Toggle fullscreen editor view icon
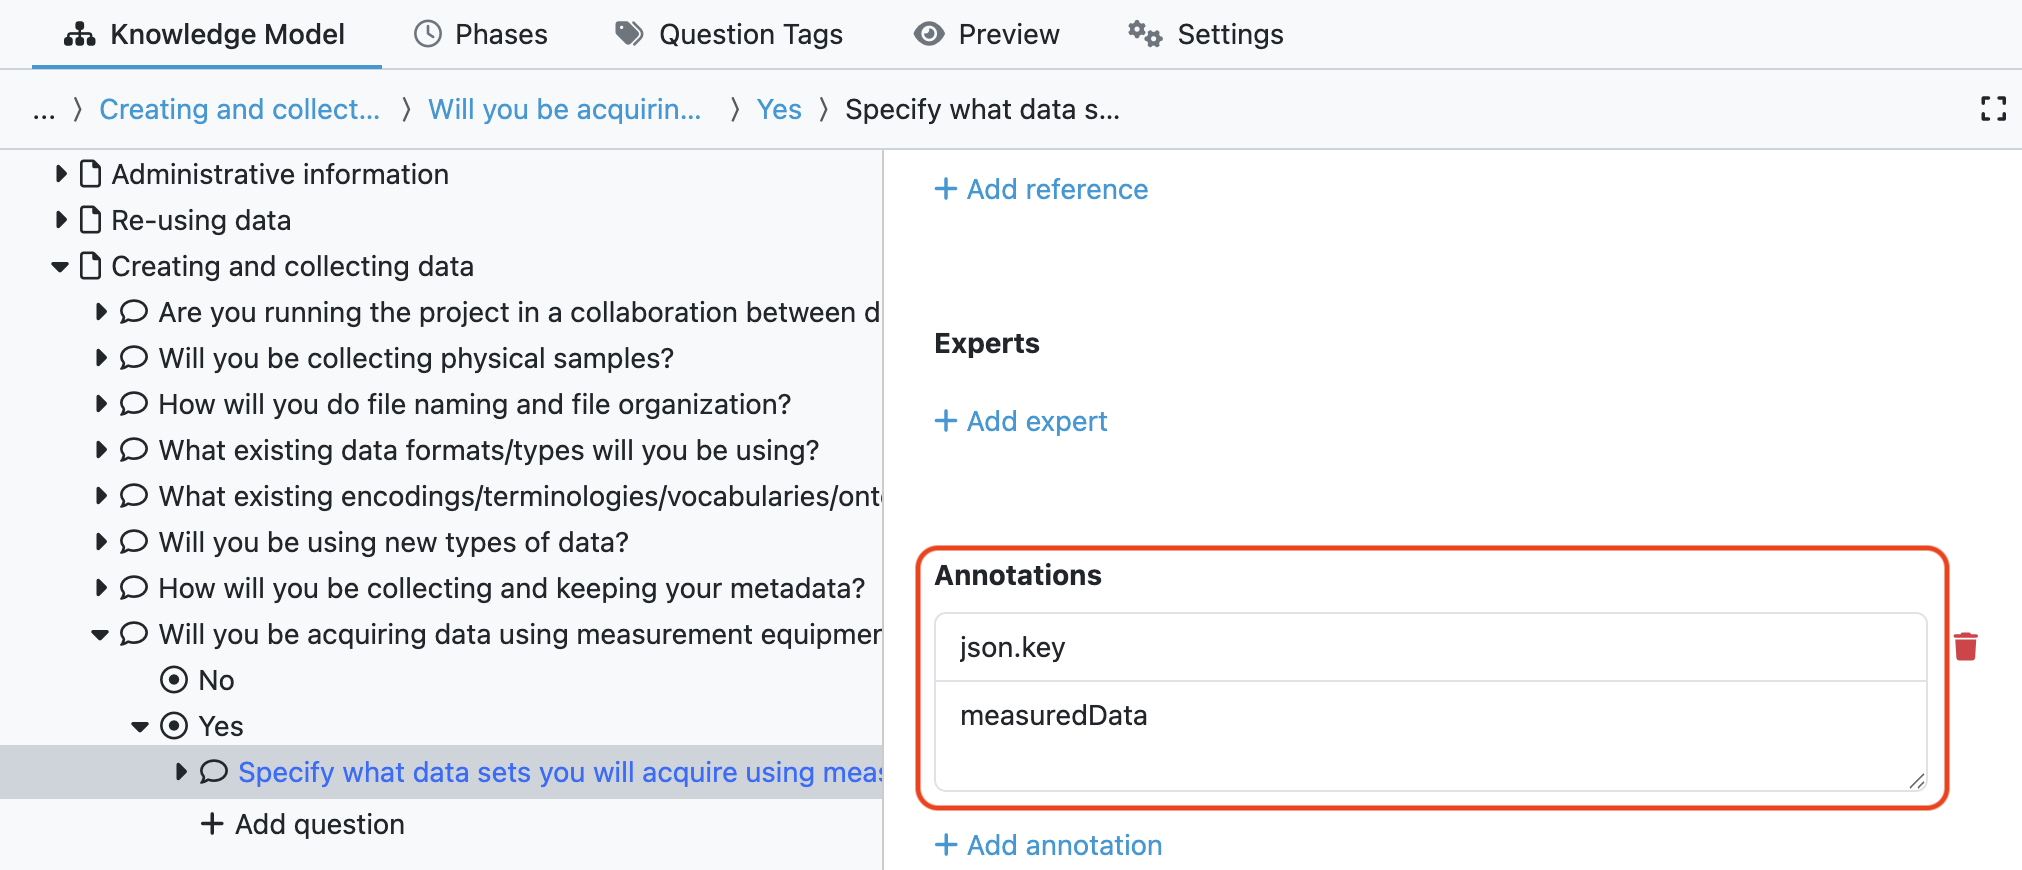2022x870 pixels. pyautogui.click(x=1993, y=109)
